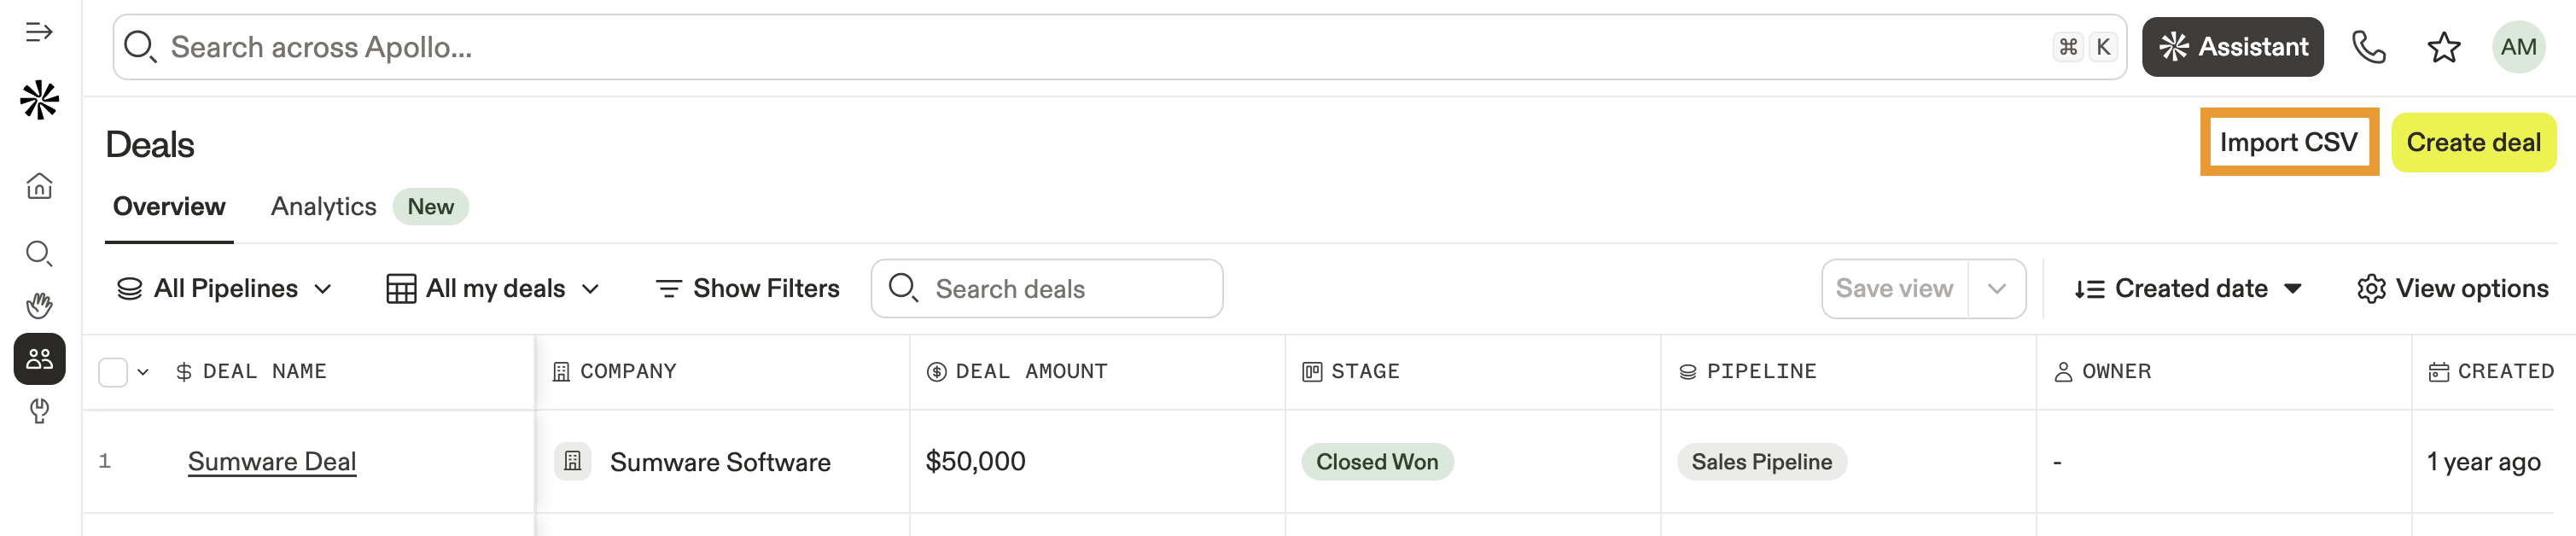
Task: Expand the sidebar navigation menu
Action: pos(39,32)
